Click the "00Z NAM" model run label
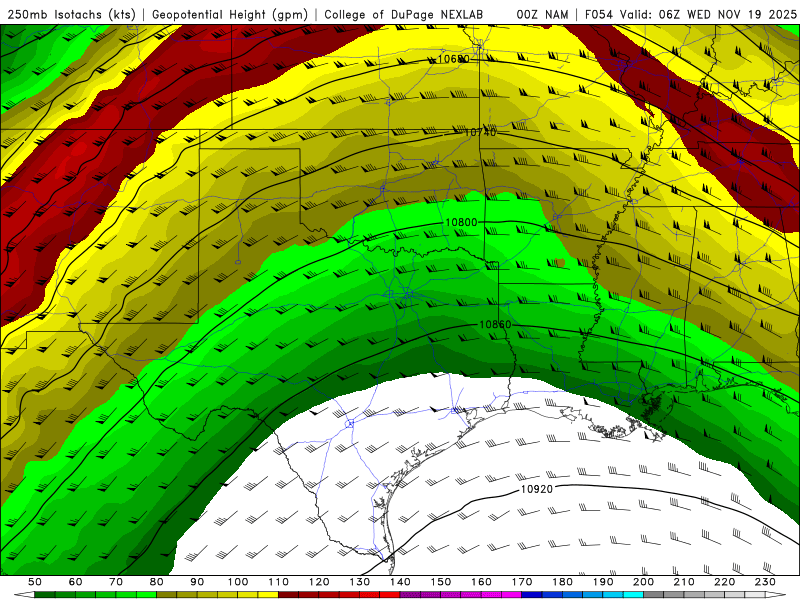Screen dimensions: 800x600 pyautogui.click(x=542, y=15)
